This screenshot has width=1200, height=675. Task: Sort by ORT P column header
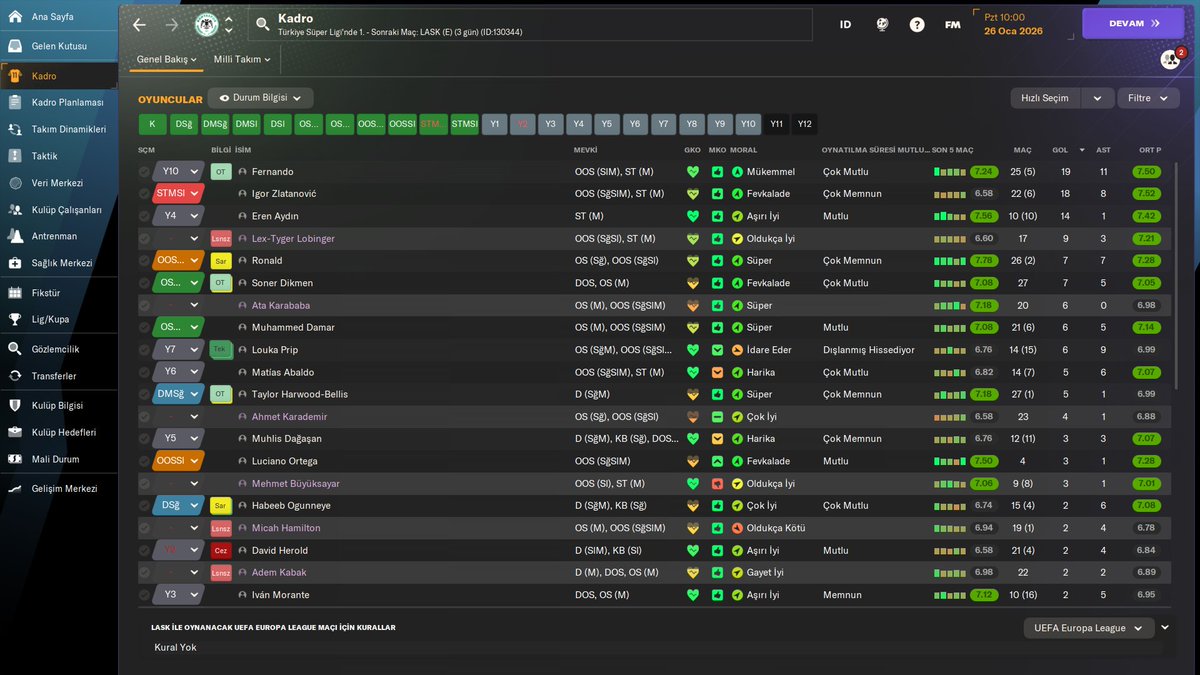pyautogui.click(x=1150, y=150)
